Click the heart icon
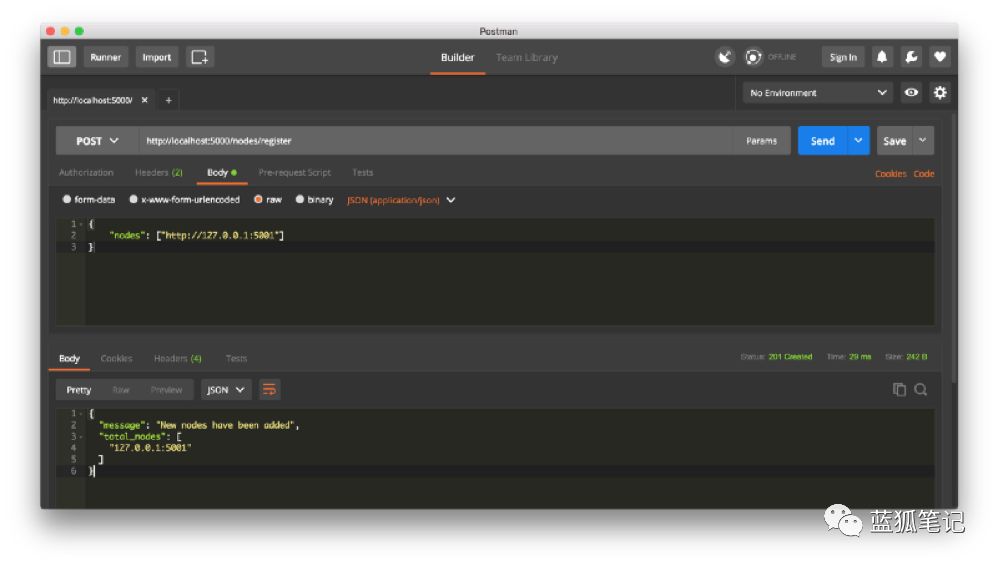998x566 pixels. pos(939,57)
